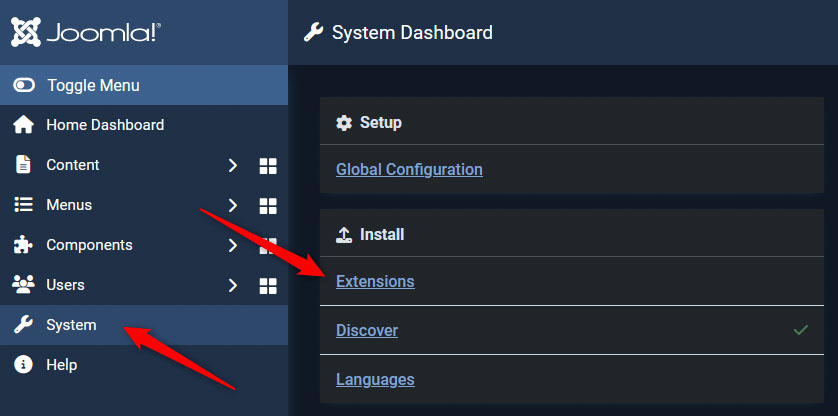
Task: Open the Discover link
Action: pyautogui.click(x=367, y=331)
